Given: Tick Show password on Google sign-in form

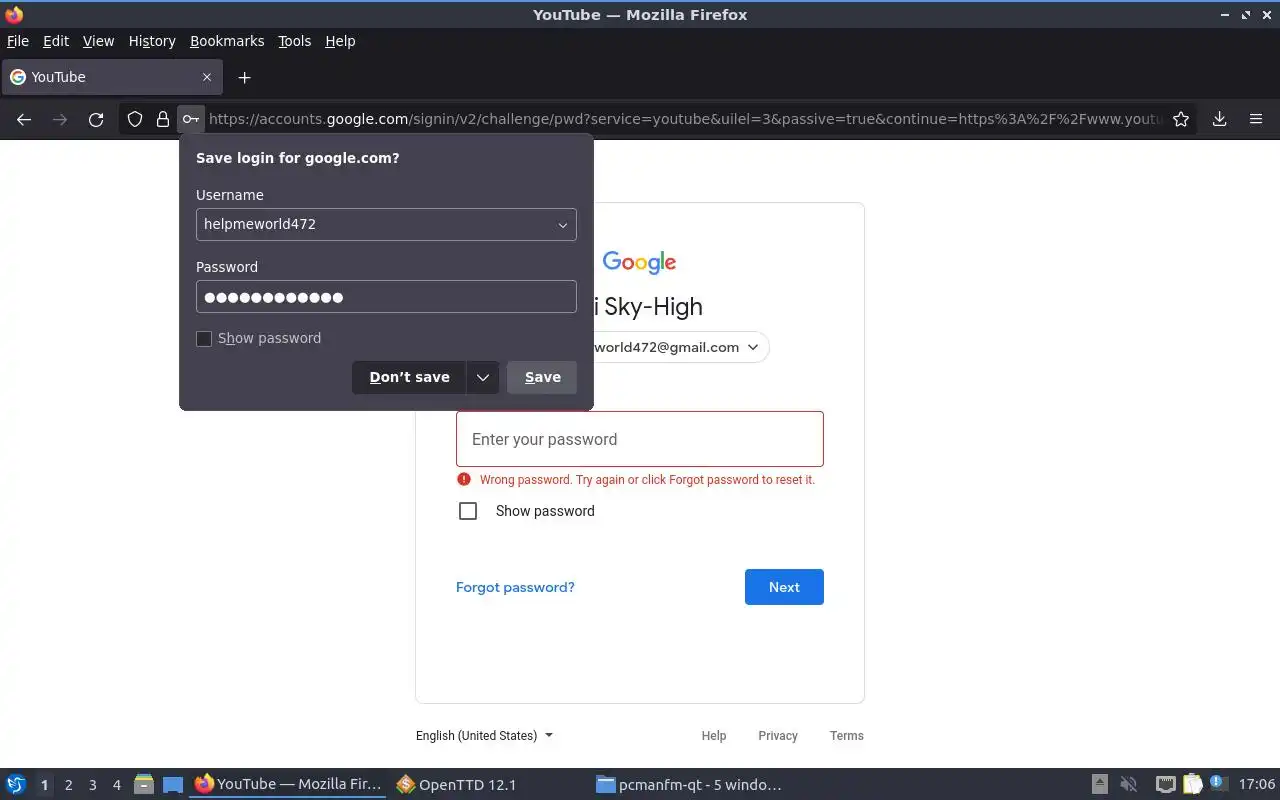Looking at the screenshot, I should pos(468,511).
